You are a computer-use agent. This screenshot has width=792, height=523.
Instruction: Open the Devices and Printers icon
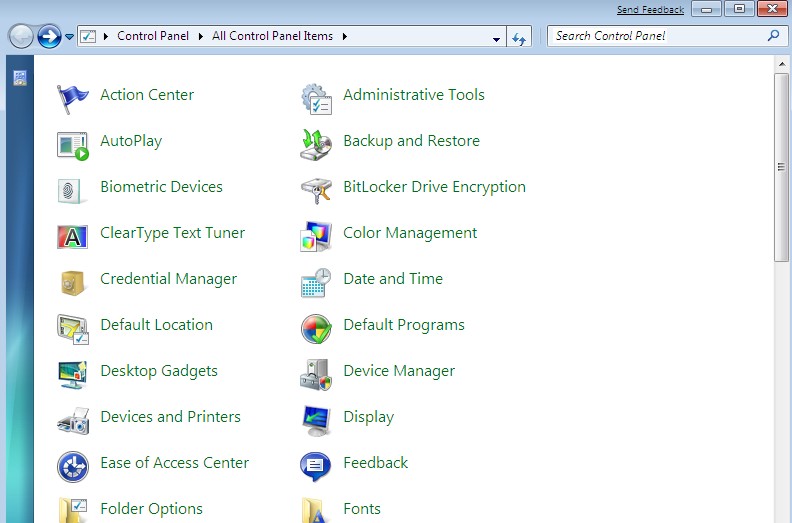(x=73, y=421)
